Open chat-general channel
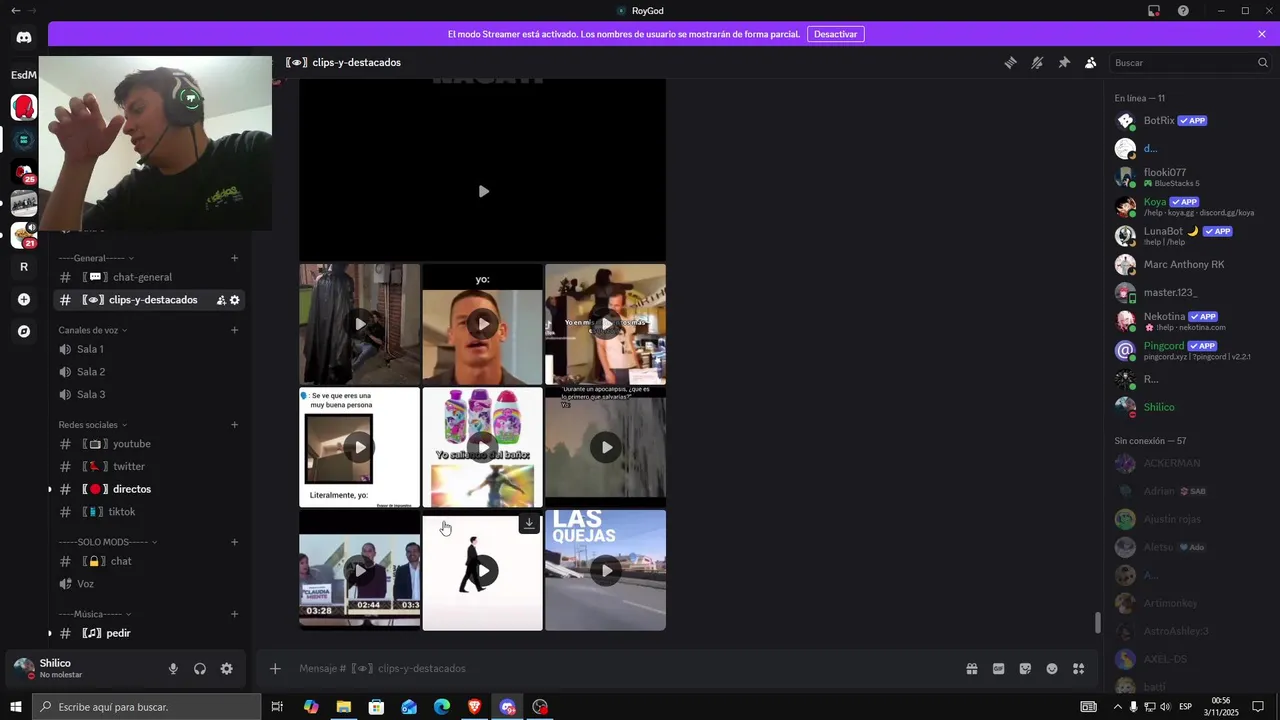 coord(150,277)
